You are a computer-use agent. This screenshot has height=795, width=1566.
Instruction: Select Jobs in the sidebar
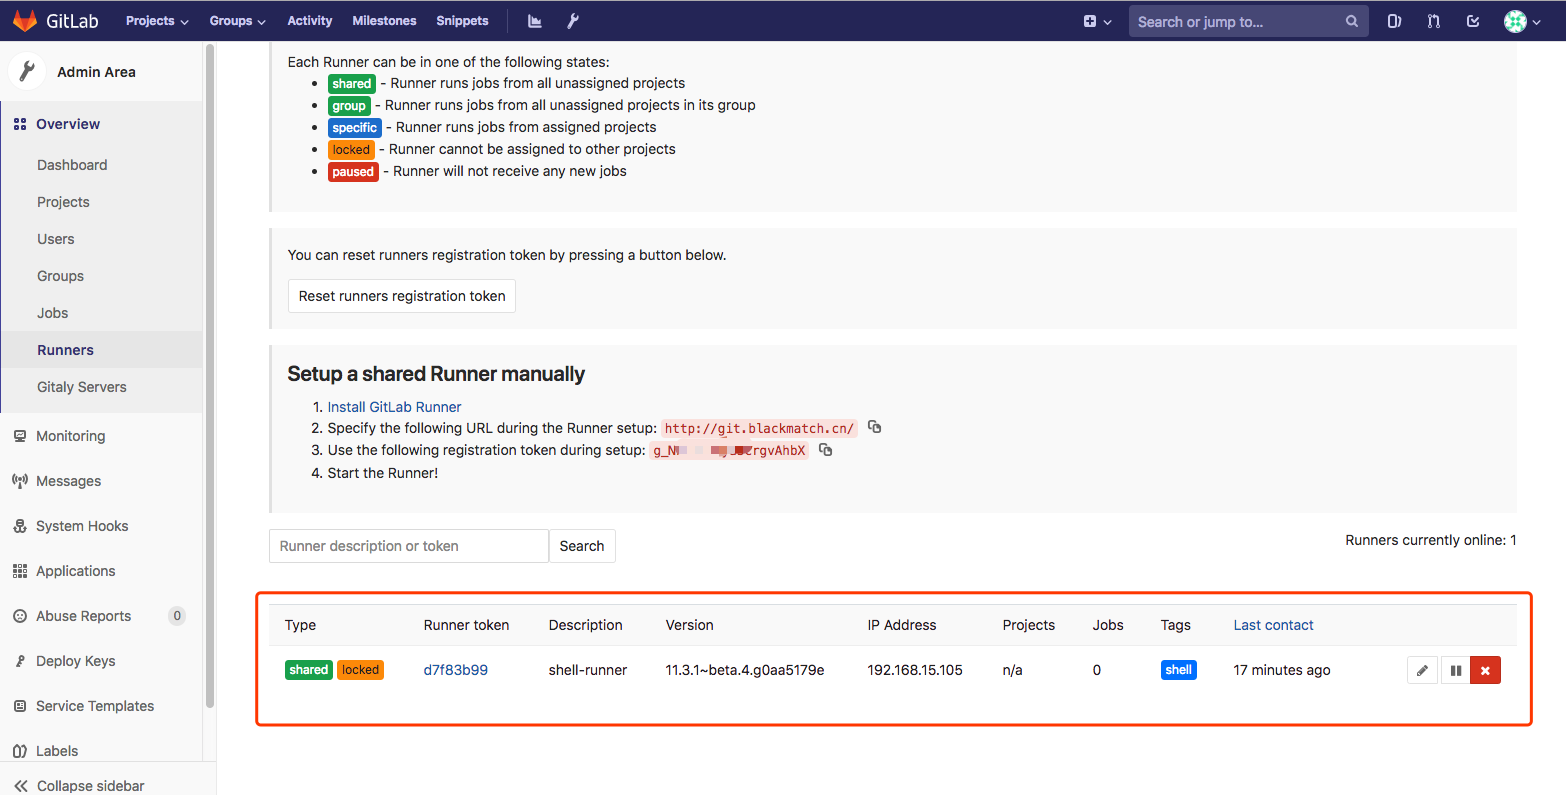pos(53,313)
